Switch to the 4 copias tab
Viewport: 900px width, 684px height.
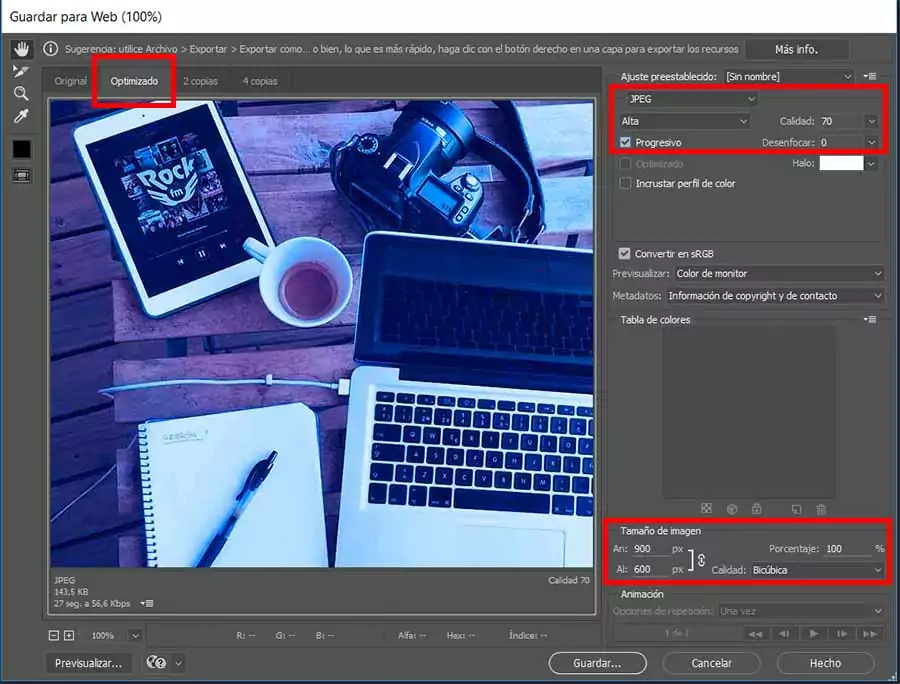260,81
